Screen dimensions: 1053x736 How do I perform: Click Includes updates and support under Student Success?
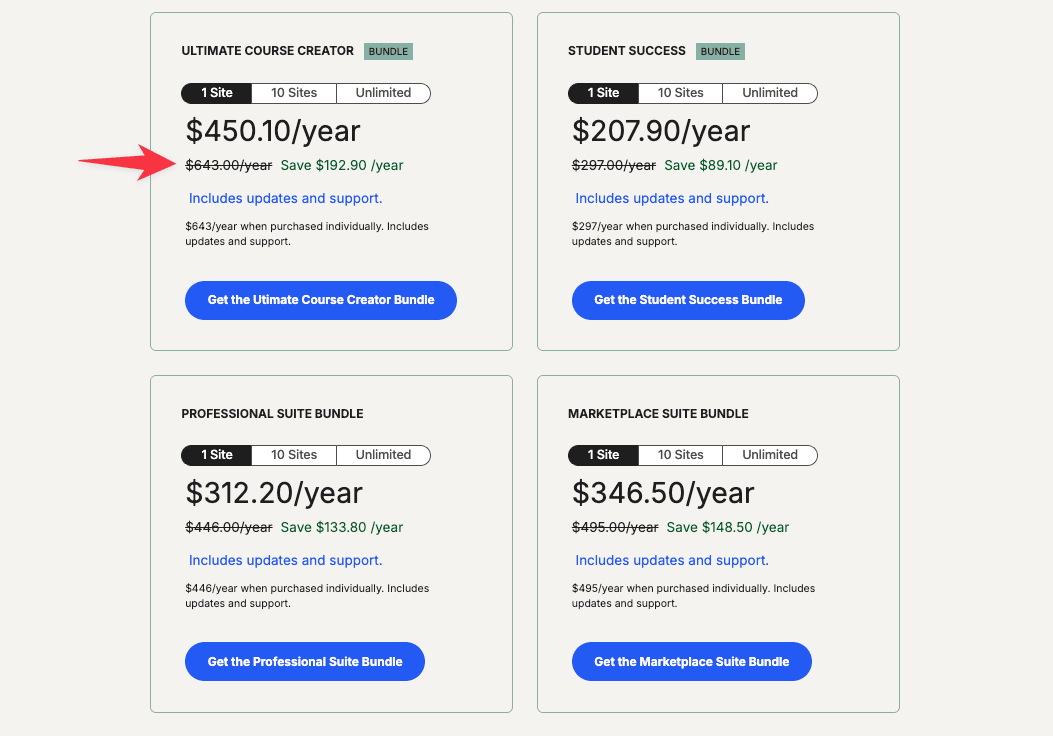[672, 198]
